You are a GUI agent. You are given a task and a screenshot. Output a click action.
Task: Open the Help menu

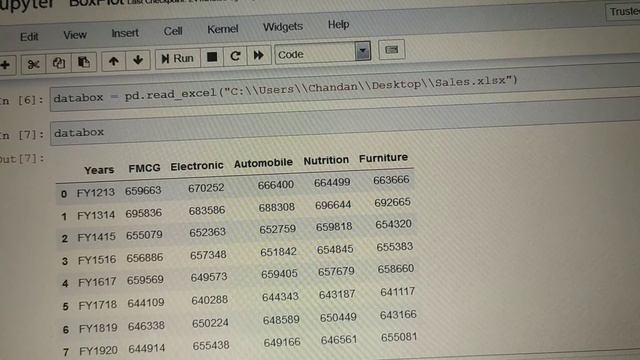tap(338, 24)
